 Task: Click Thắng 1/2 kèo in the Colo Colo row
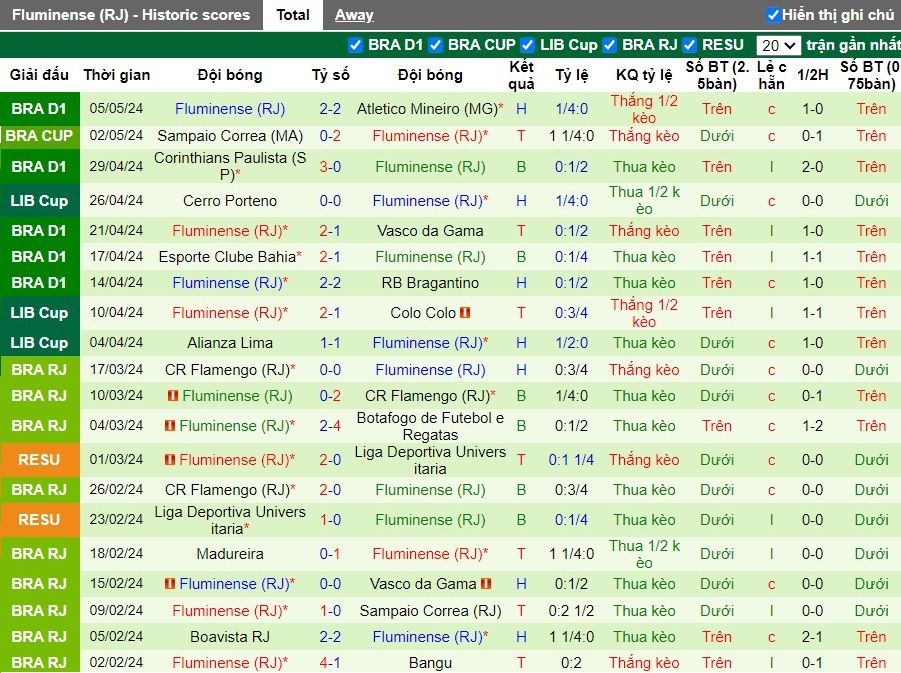tap(644, 313)
